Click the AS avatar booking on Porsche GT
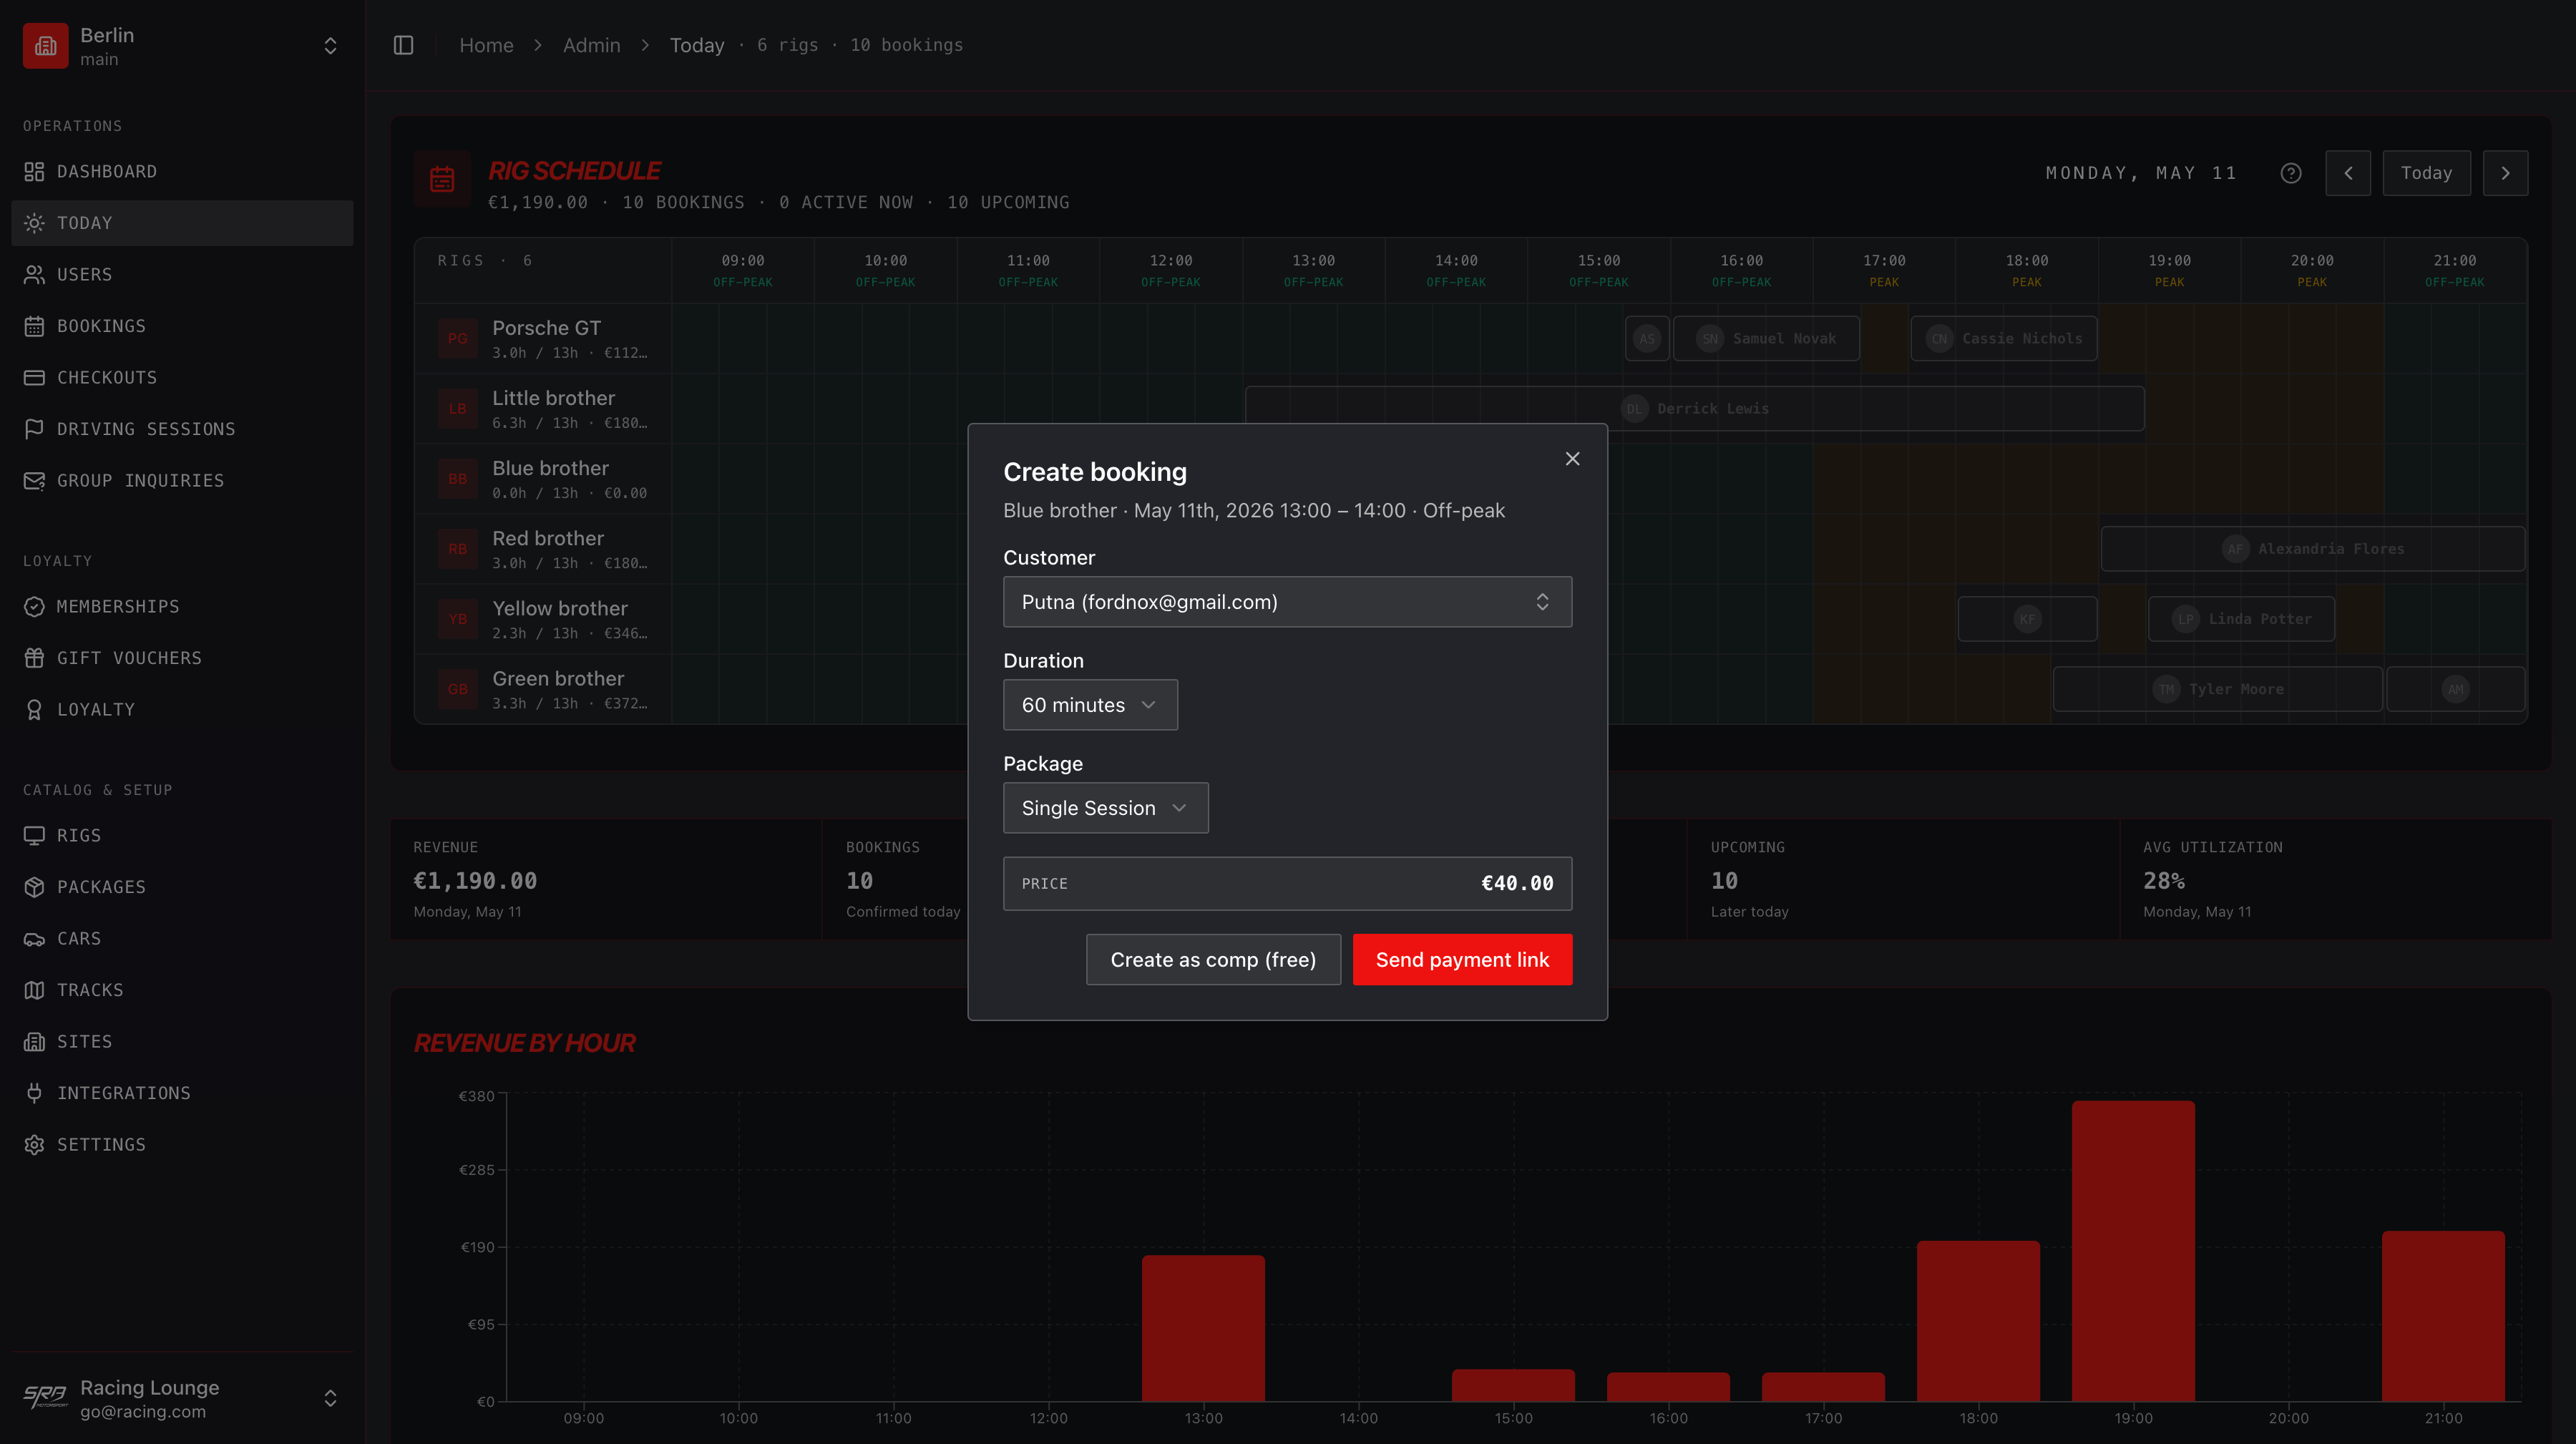 point(1647,339)
